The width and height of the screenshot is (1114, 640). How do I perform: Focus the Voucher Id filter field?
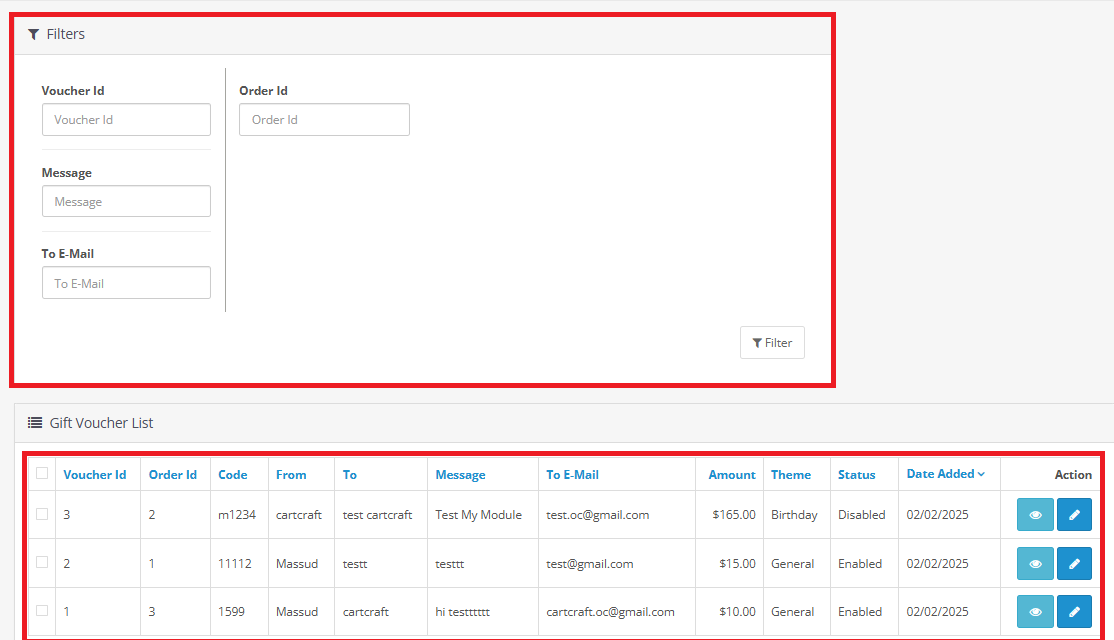click(x=126, y=120)
